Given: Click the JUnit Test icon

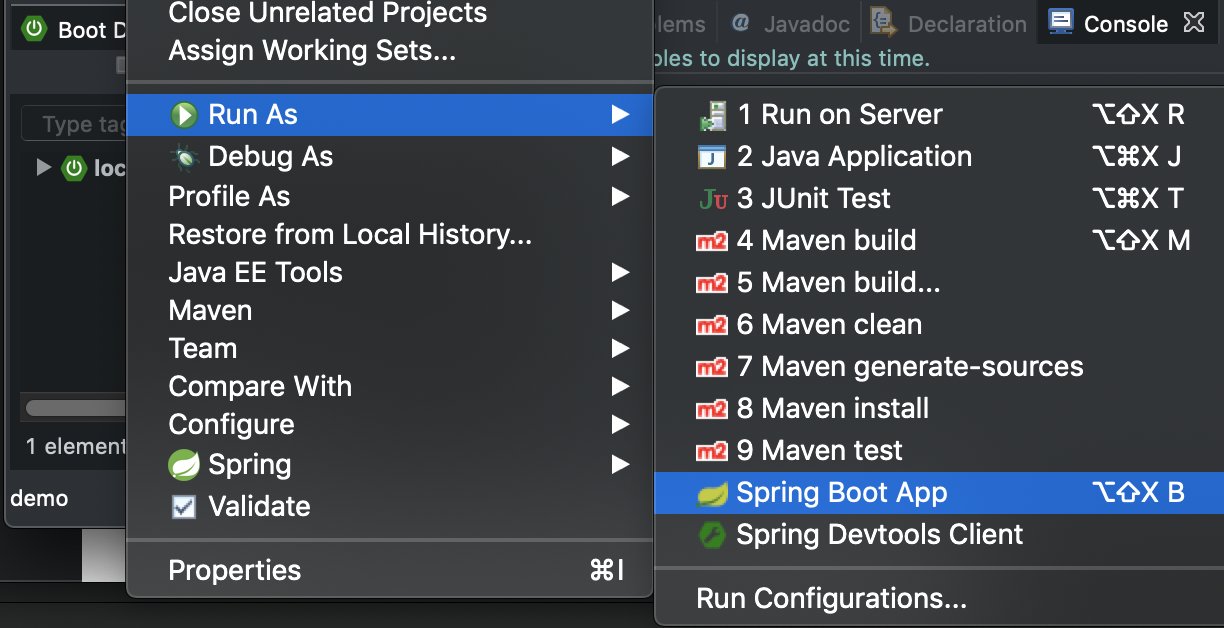Looking at the screenshot, I should pos(712,199).
